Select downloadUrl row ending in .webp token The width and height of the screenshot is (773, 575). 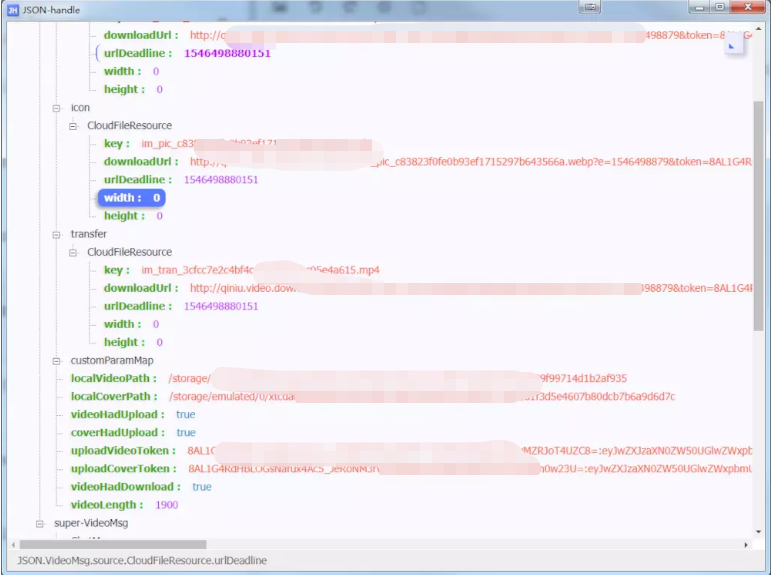[x=427, y=162]
